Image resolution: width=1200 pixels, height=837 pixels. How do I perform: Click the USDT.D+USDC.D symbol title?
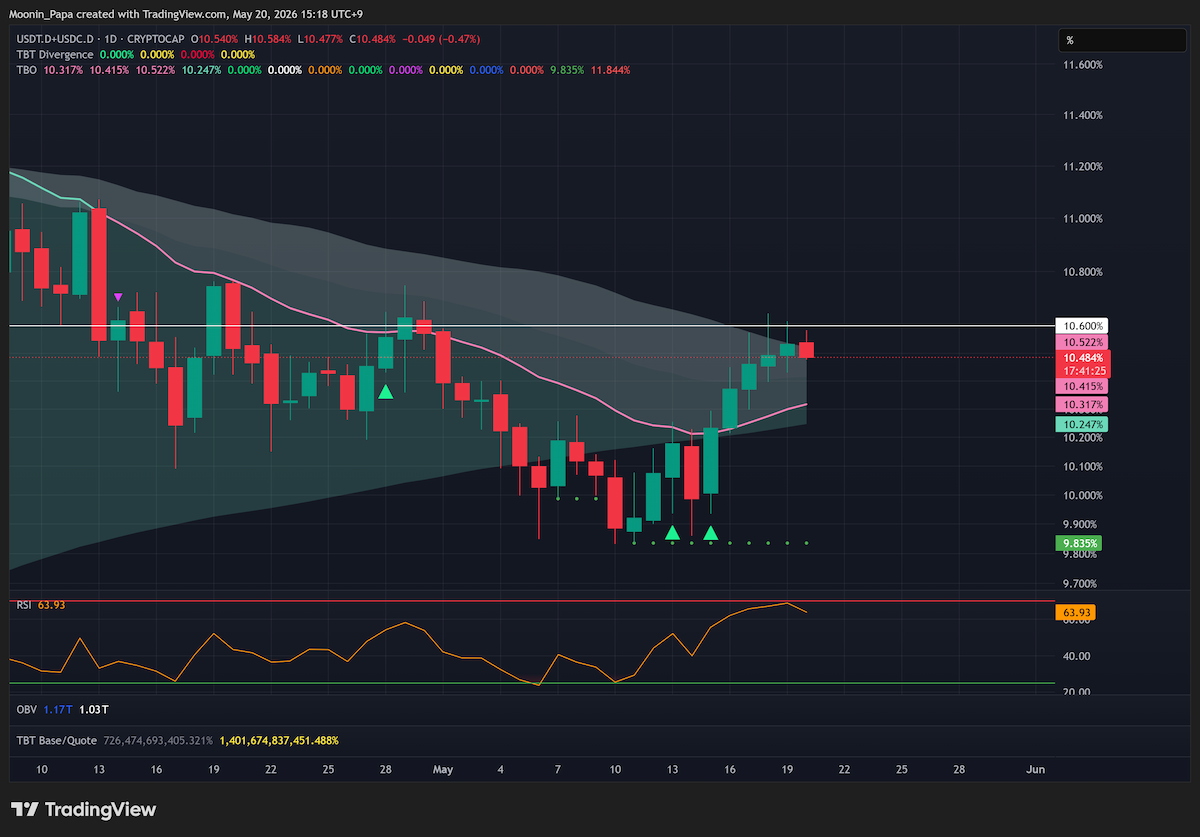(x=53, y=39)
